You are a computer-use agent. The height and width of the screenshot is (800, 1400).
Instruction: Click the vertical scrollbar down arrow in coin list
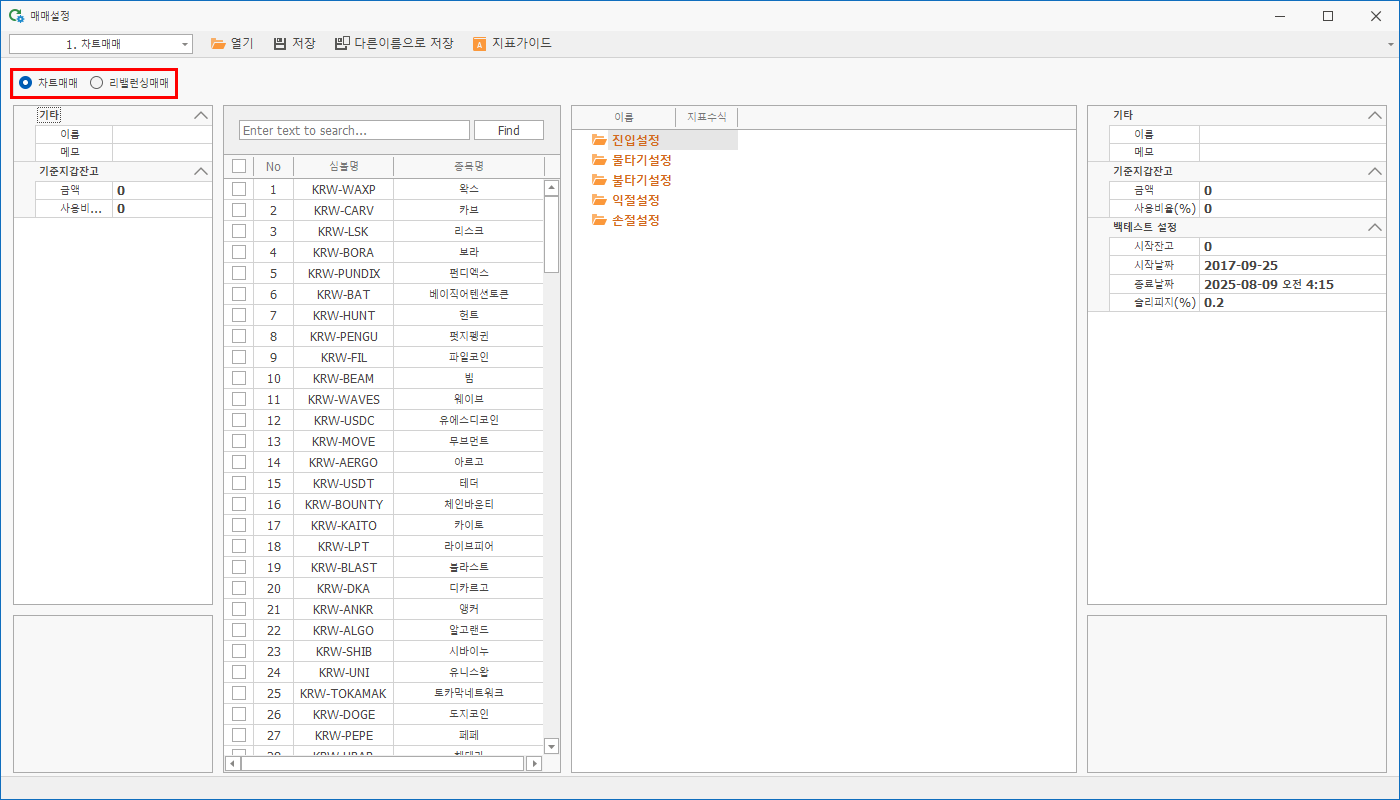(x=551, y=746)
